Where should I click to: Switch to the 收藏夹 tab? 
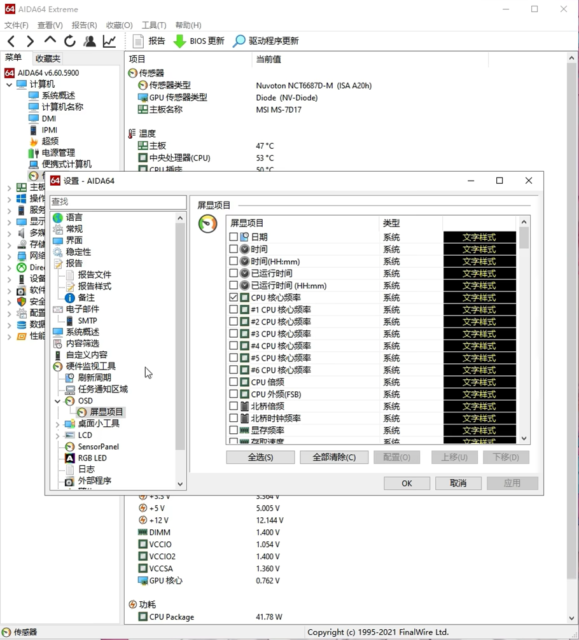pos(48,59)
